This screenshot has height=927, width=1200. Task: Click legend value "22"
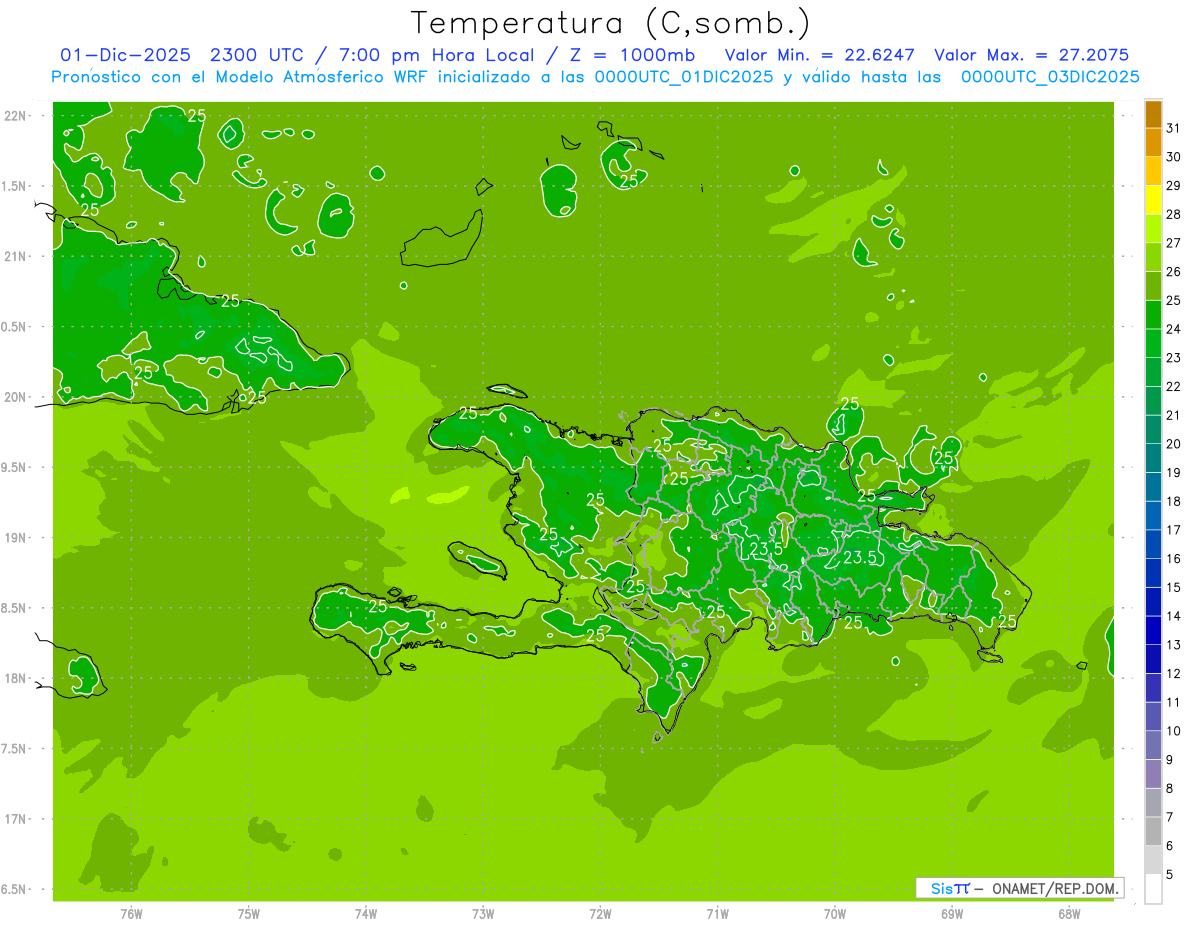click(x=1173, y=387)
